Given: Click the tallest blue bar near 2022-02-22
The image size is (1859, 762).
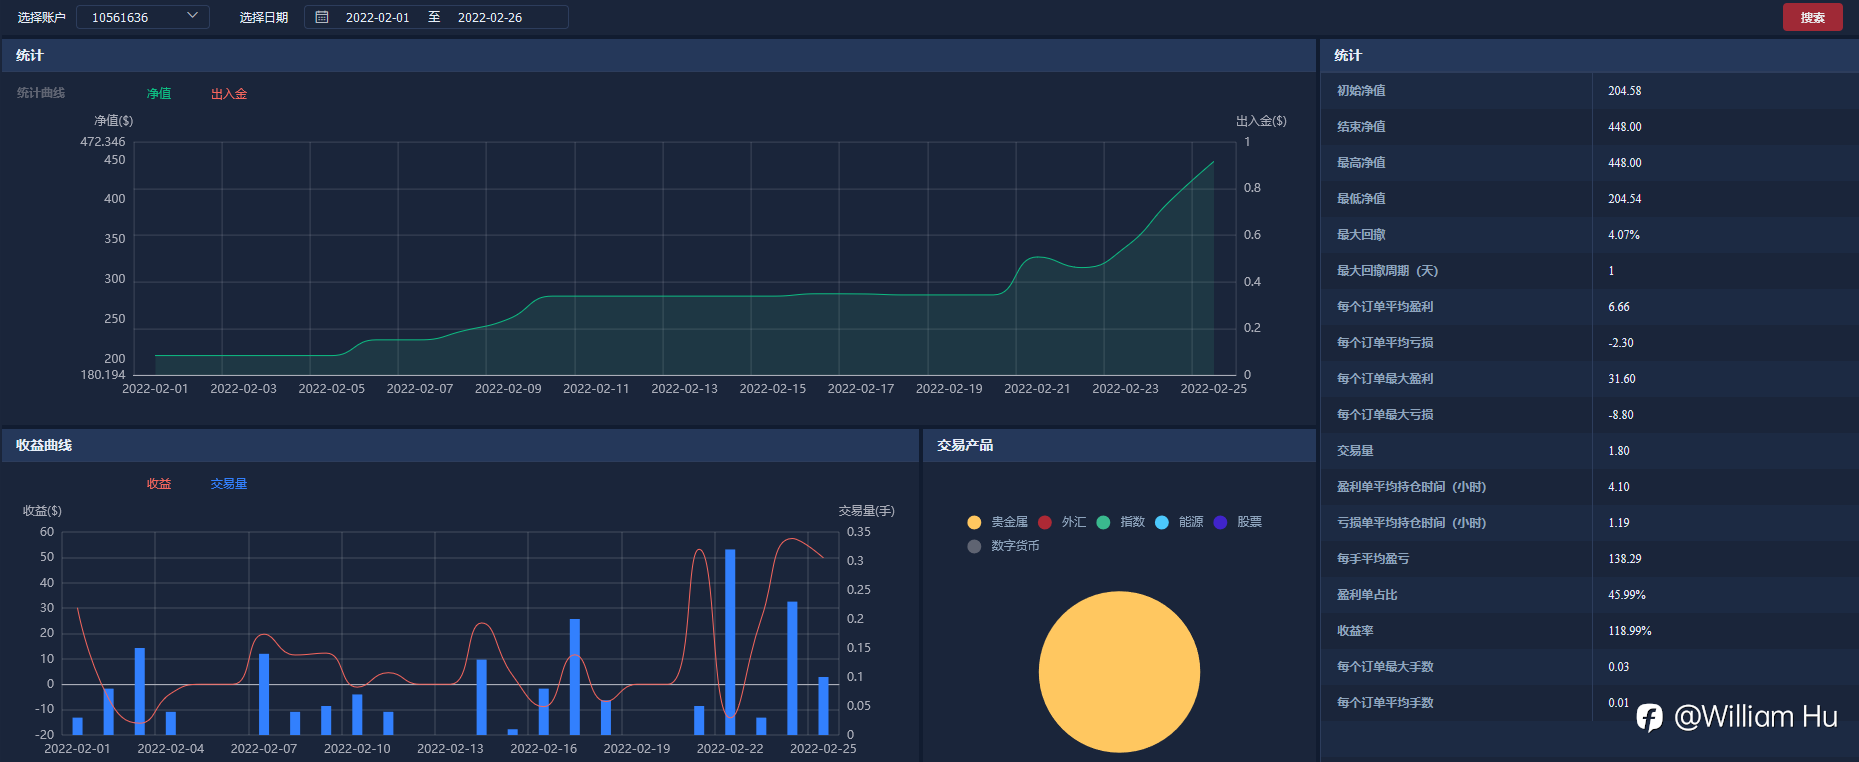Looking at the screenshot, I should (730, 640).
